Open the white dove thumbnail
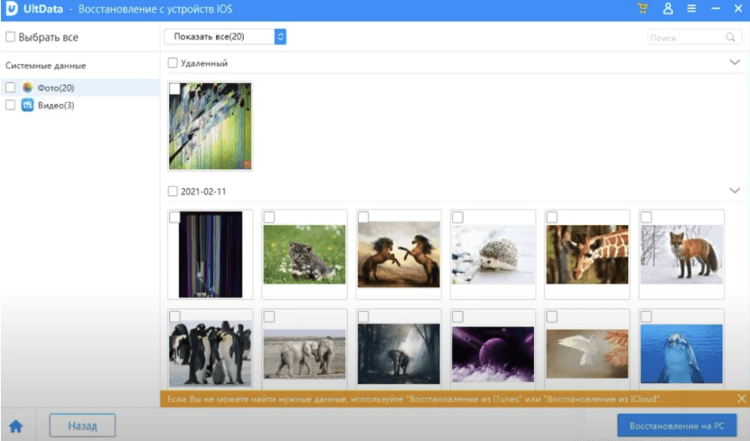750x441 pixels. (x=587, y=354)
